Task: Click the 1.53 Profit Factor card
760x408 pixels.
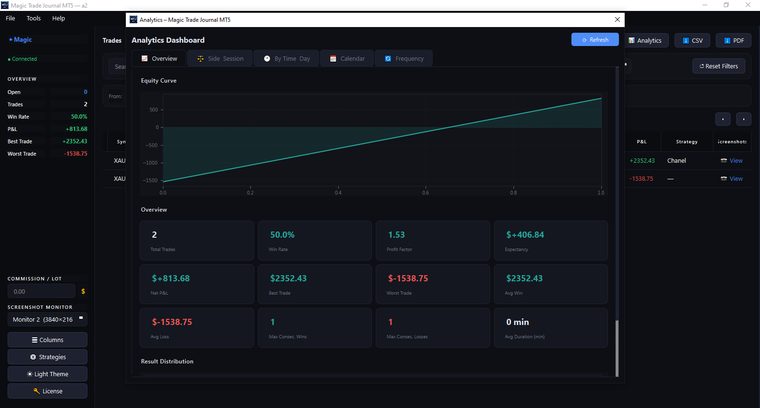Action: (x=433, y=240)
